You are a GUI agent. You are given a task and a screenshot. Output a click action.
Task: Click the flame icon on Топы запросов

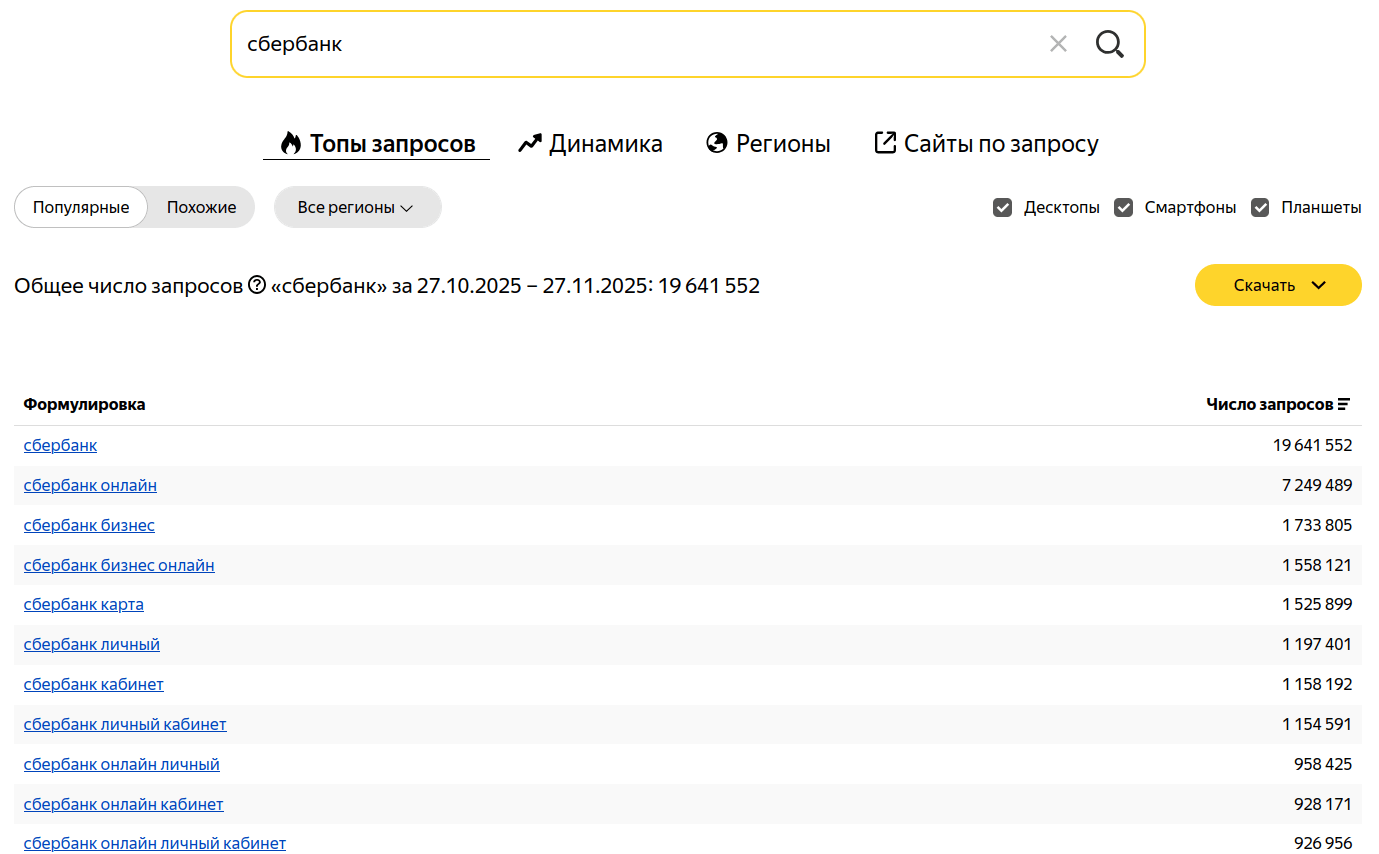(x=291, y=143)
